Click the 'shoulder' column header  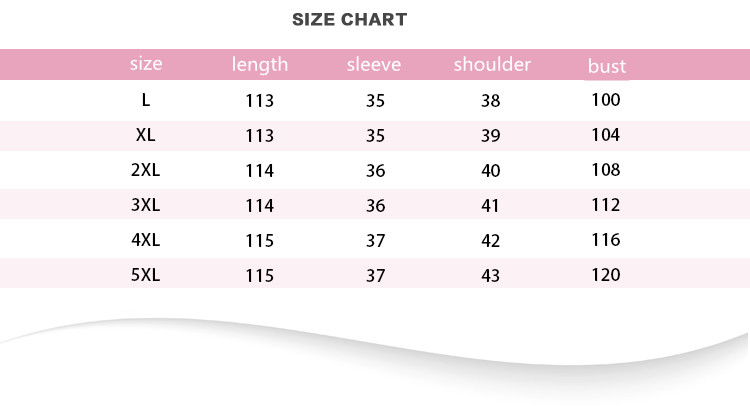click(x=492, y=65)
